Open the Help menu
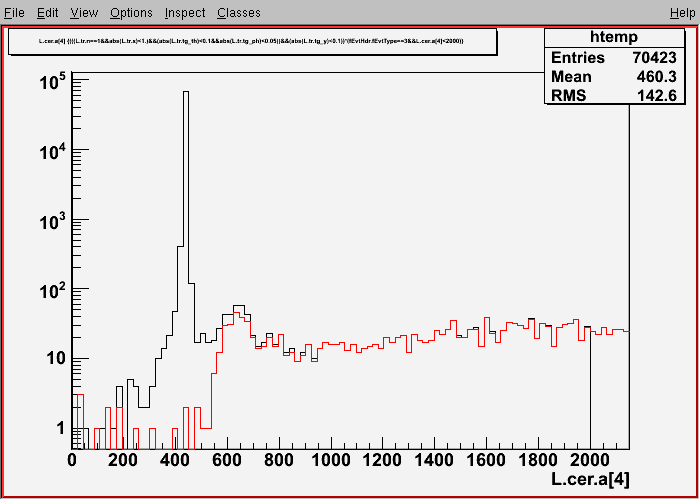Screen dimensions: 700x500 (x=683, y=13)
